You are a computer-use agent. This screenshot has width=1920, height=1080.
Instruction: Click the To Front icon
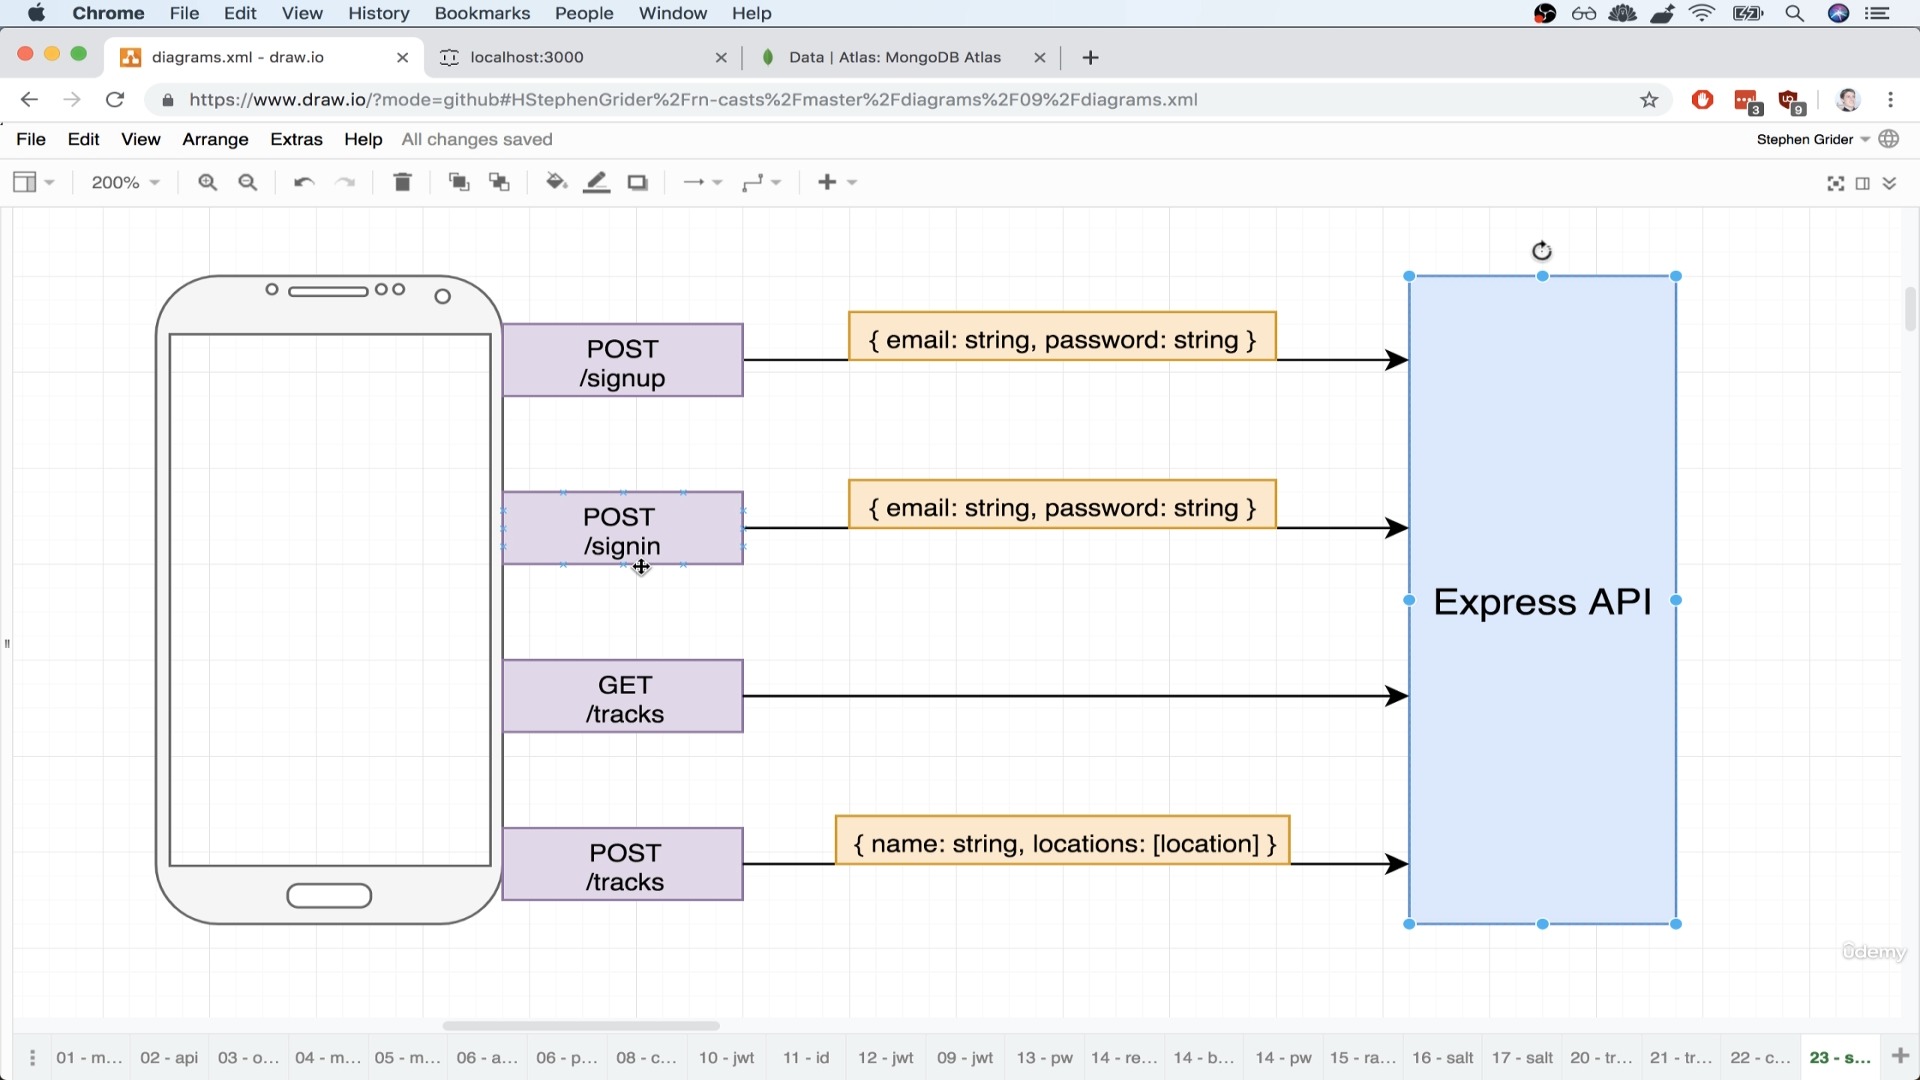(459, 182)
